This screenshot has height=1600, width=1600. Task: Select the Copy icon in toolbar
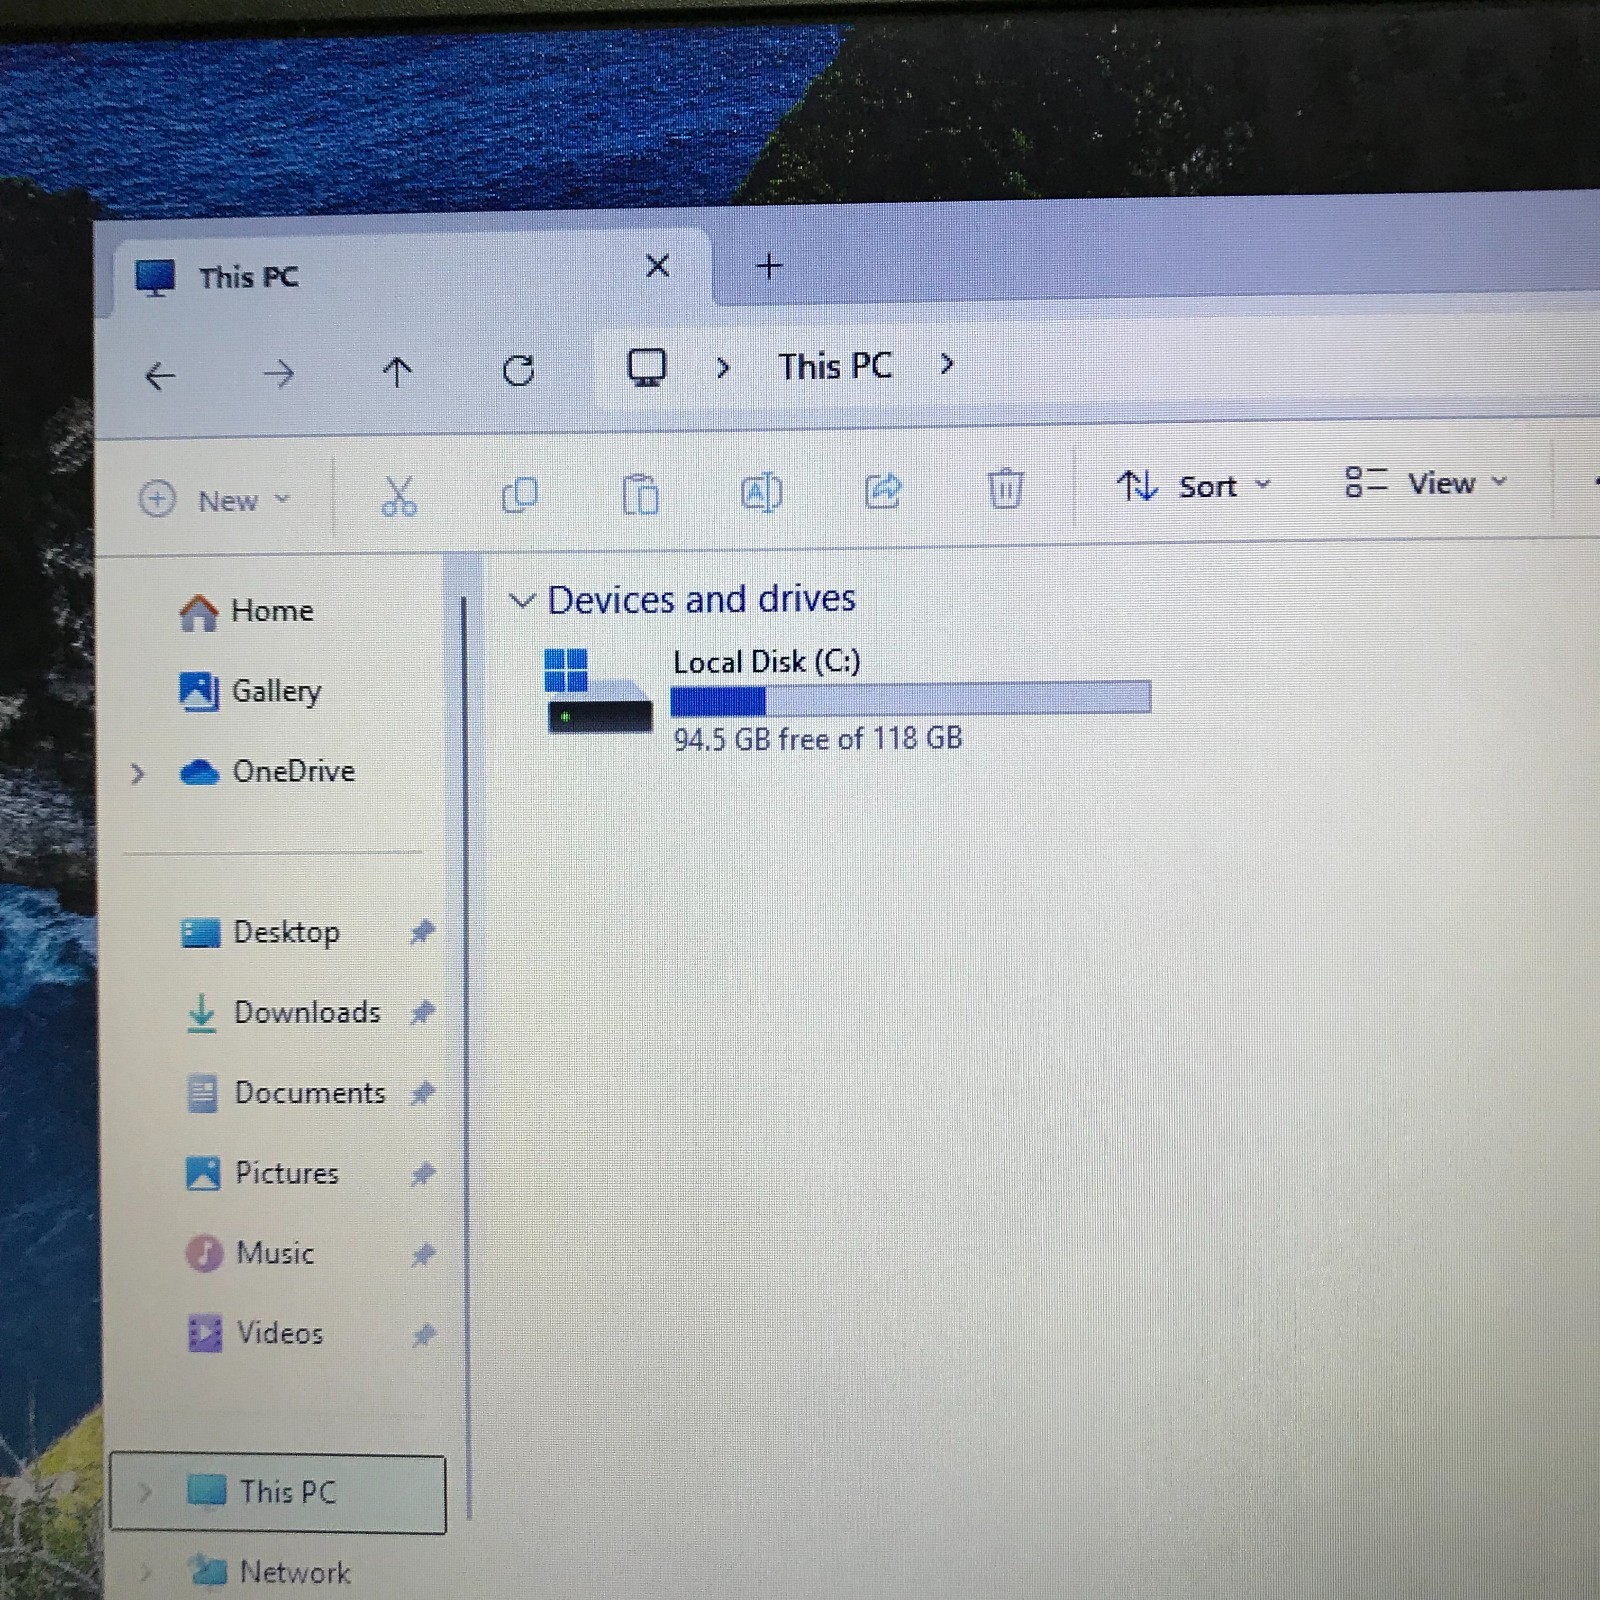(x=520, y=494)
